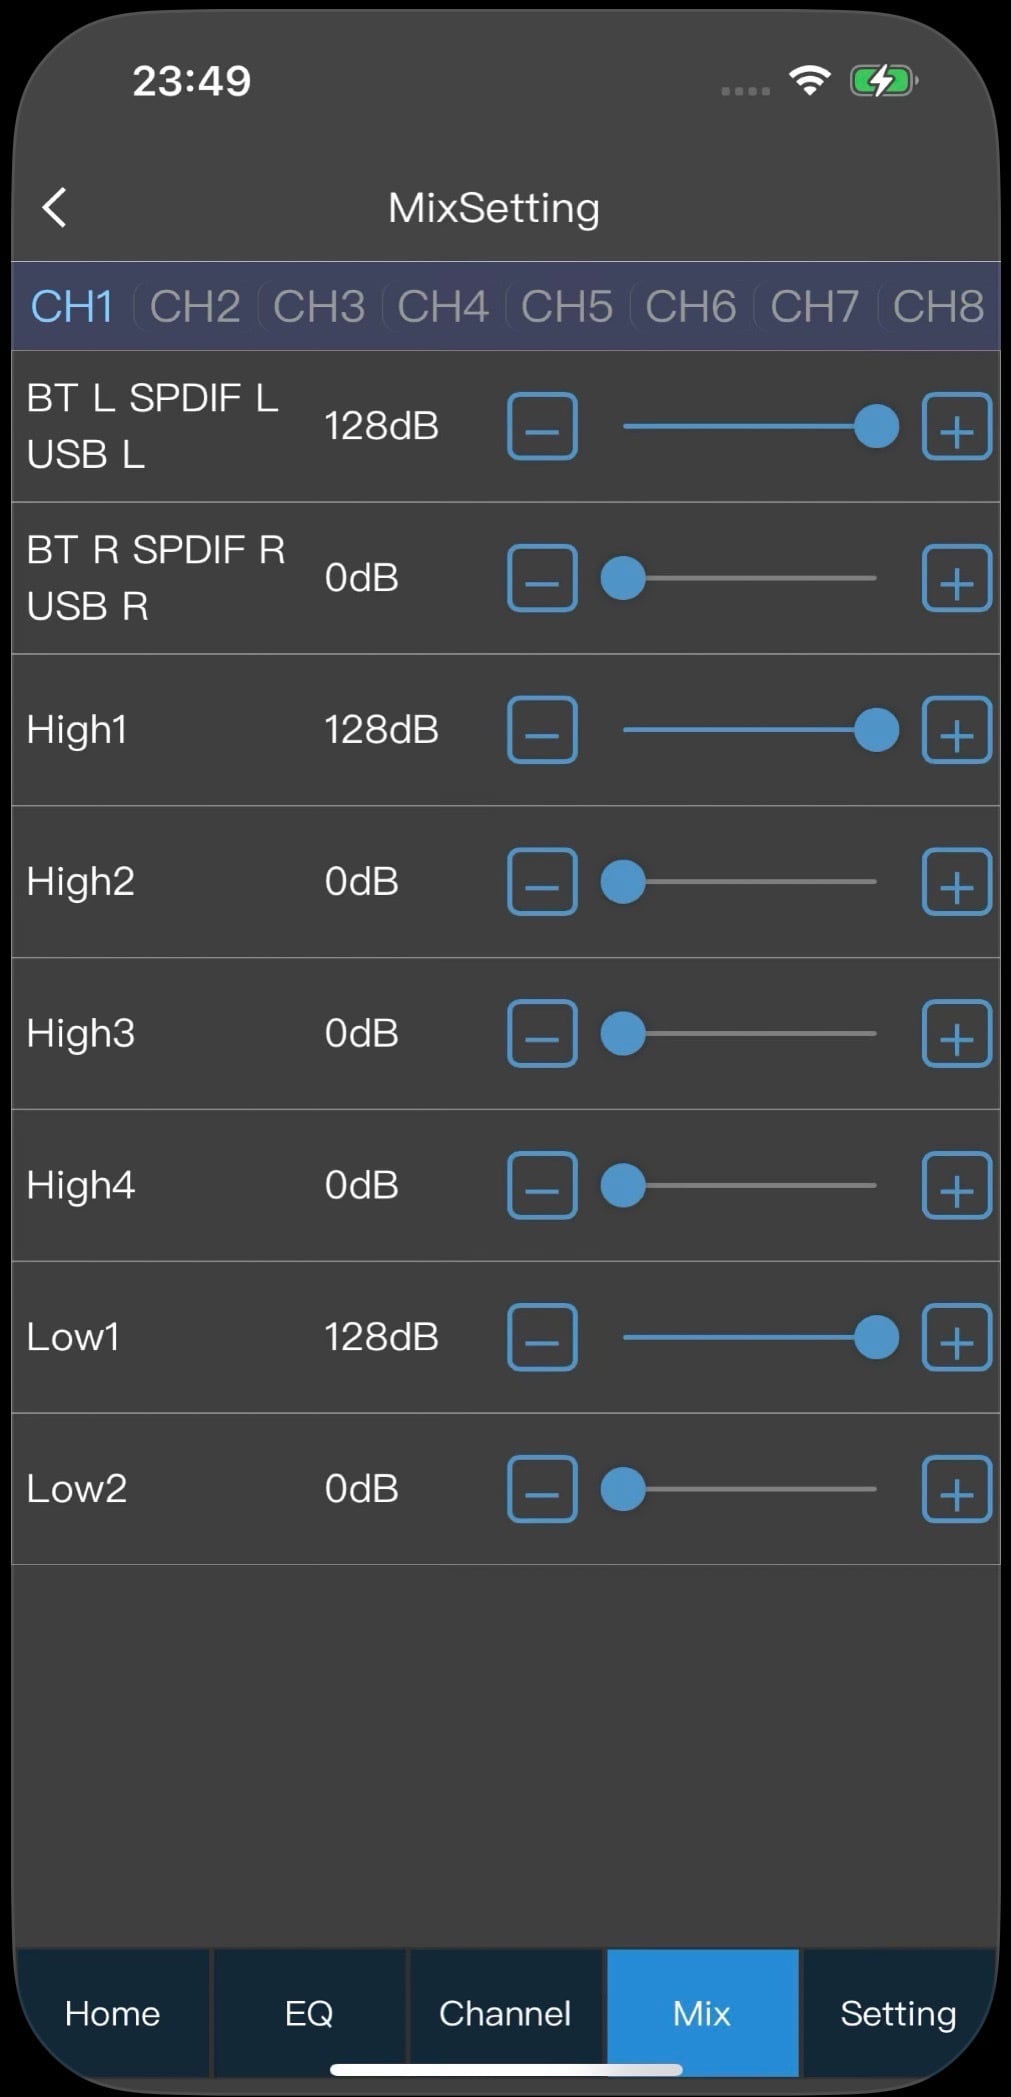Image resolution: width=1011 pixels, height=2097 pixels.
Task: Tap the minus icon for High3
Action: pyautogui.click(x=542, y=1034)
